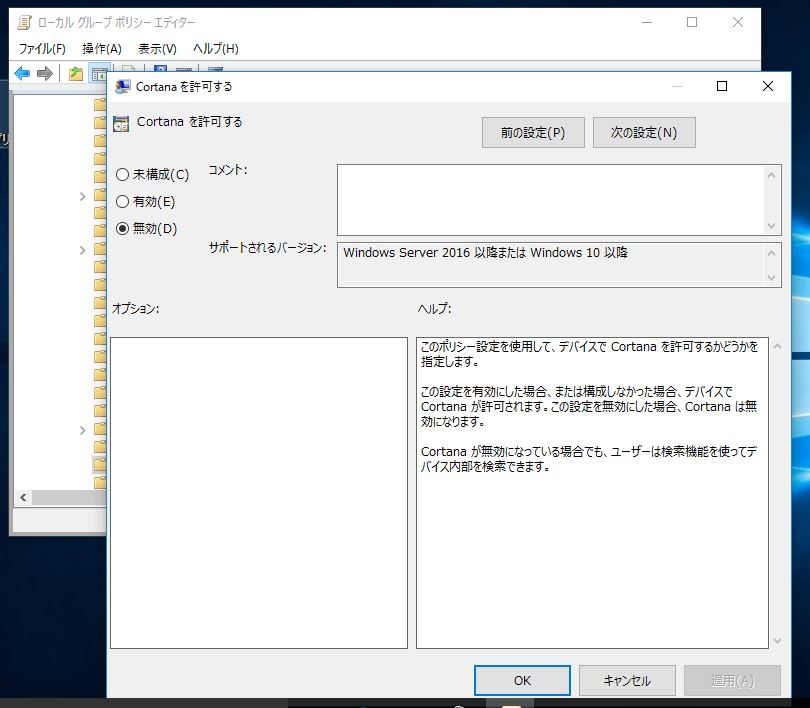
Task: Click the up-one-level folder toolbar icon
Action: [75, 73]
